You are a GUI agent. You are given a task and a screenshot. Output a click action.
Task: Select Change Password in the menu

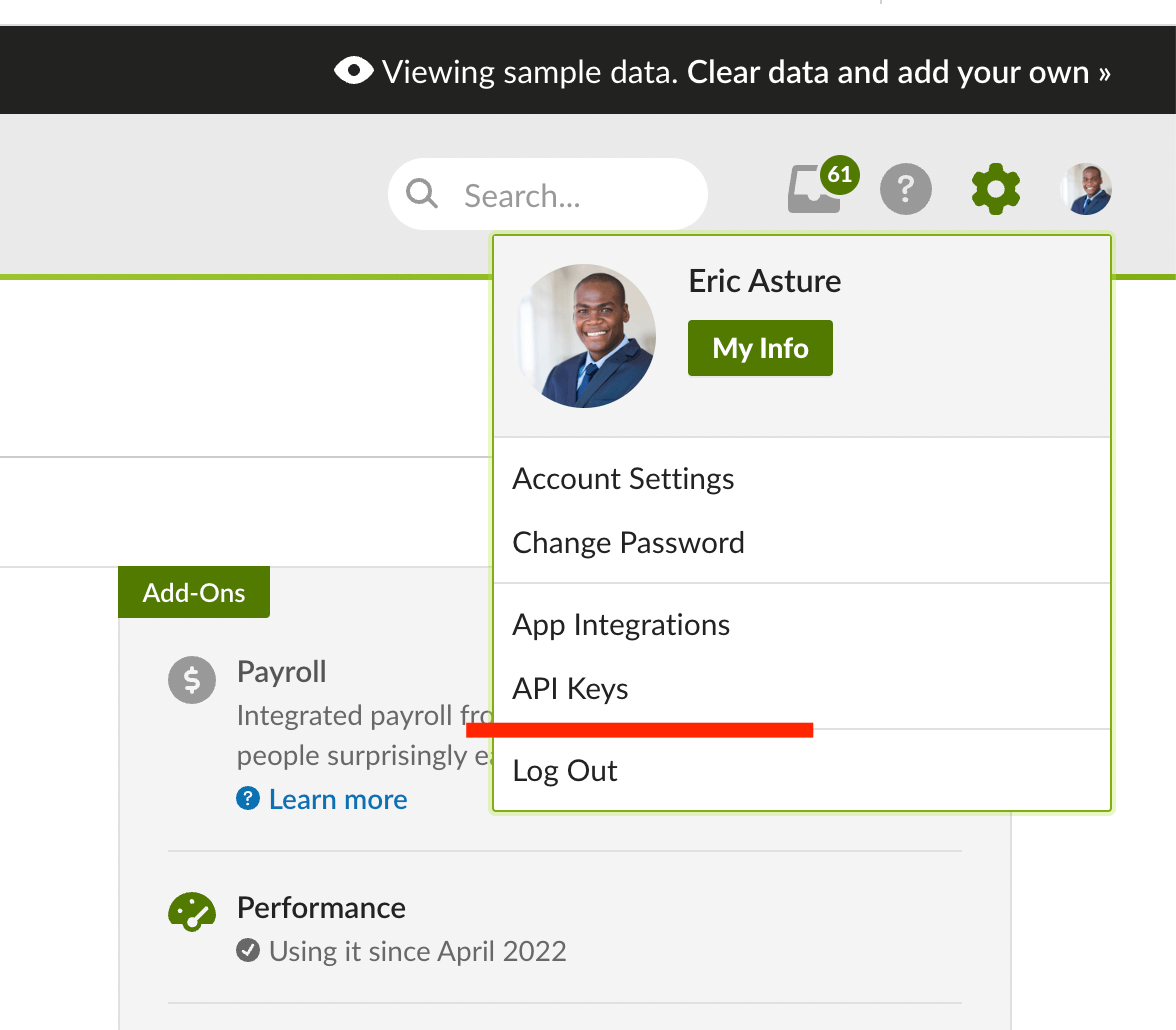(x=628, y=542)
